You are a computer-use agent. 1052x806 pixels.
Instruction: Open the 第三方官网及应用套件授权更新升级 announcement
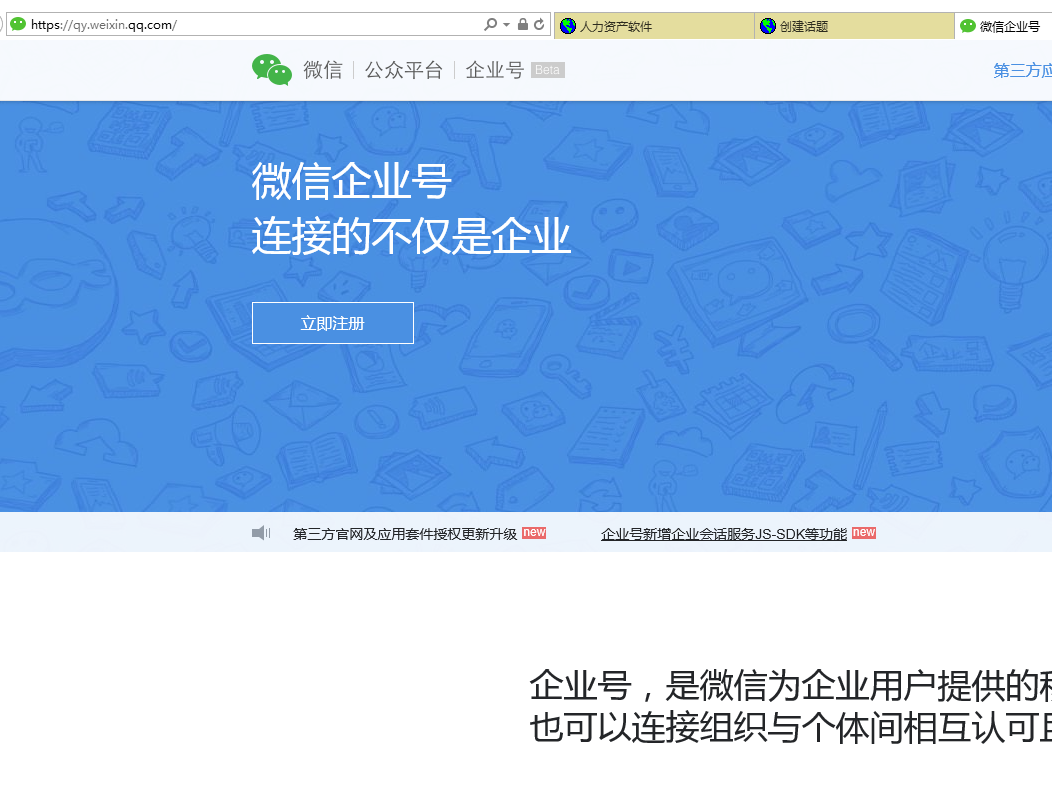pos(405,534)
